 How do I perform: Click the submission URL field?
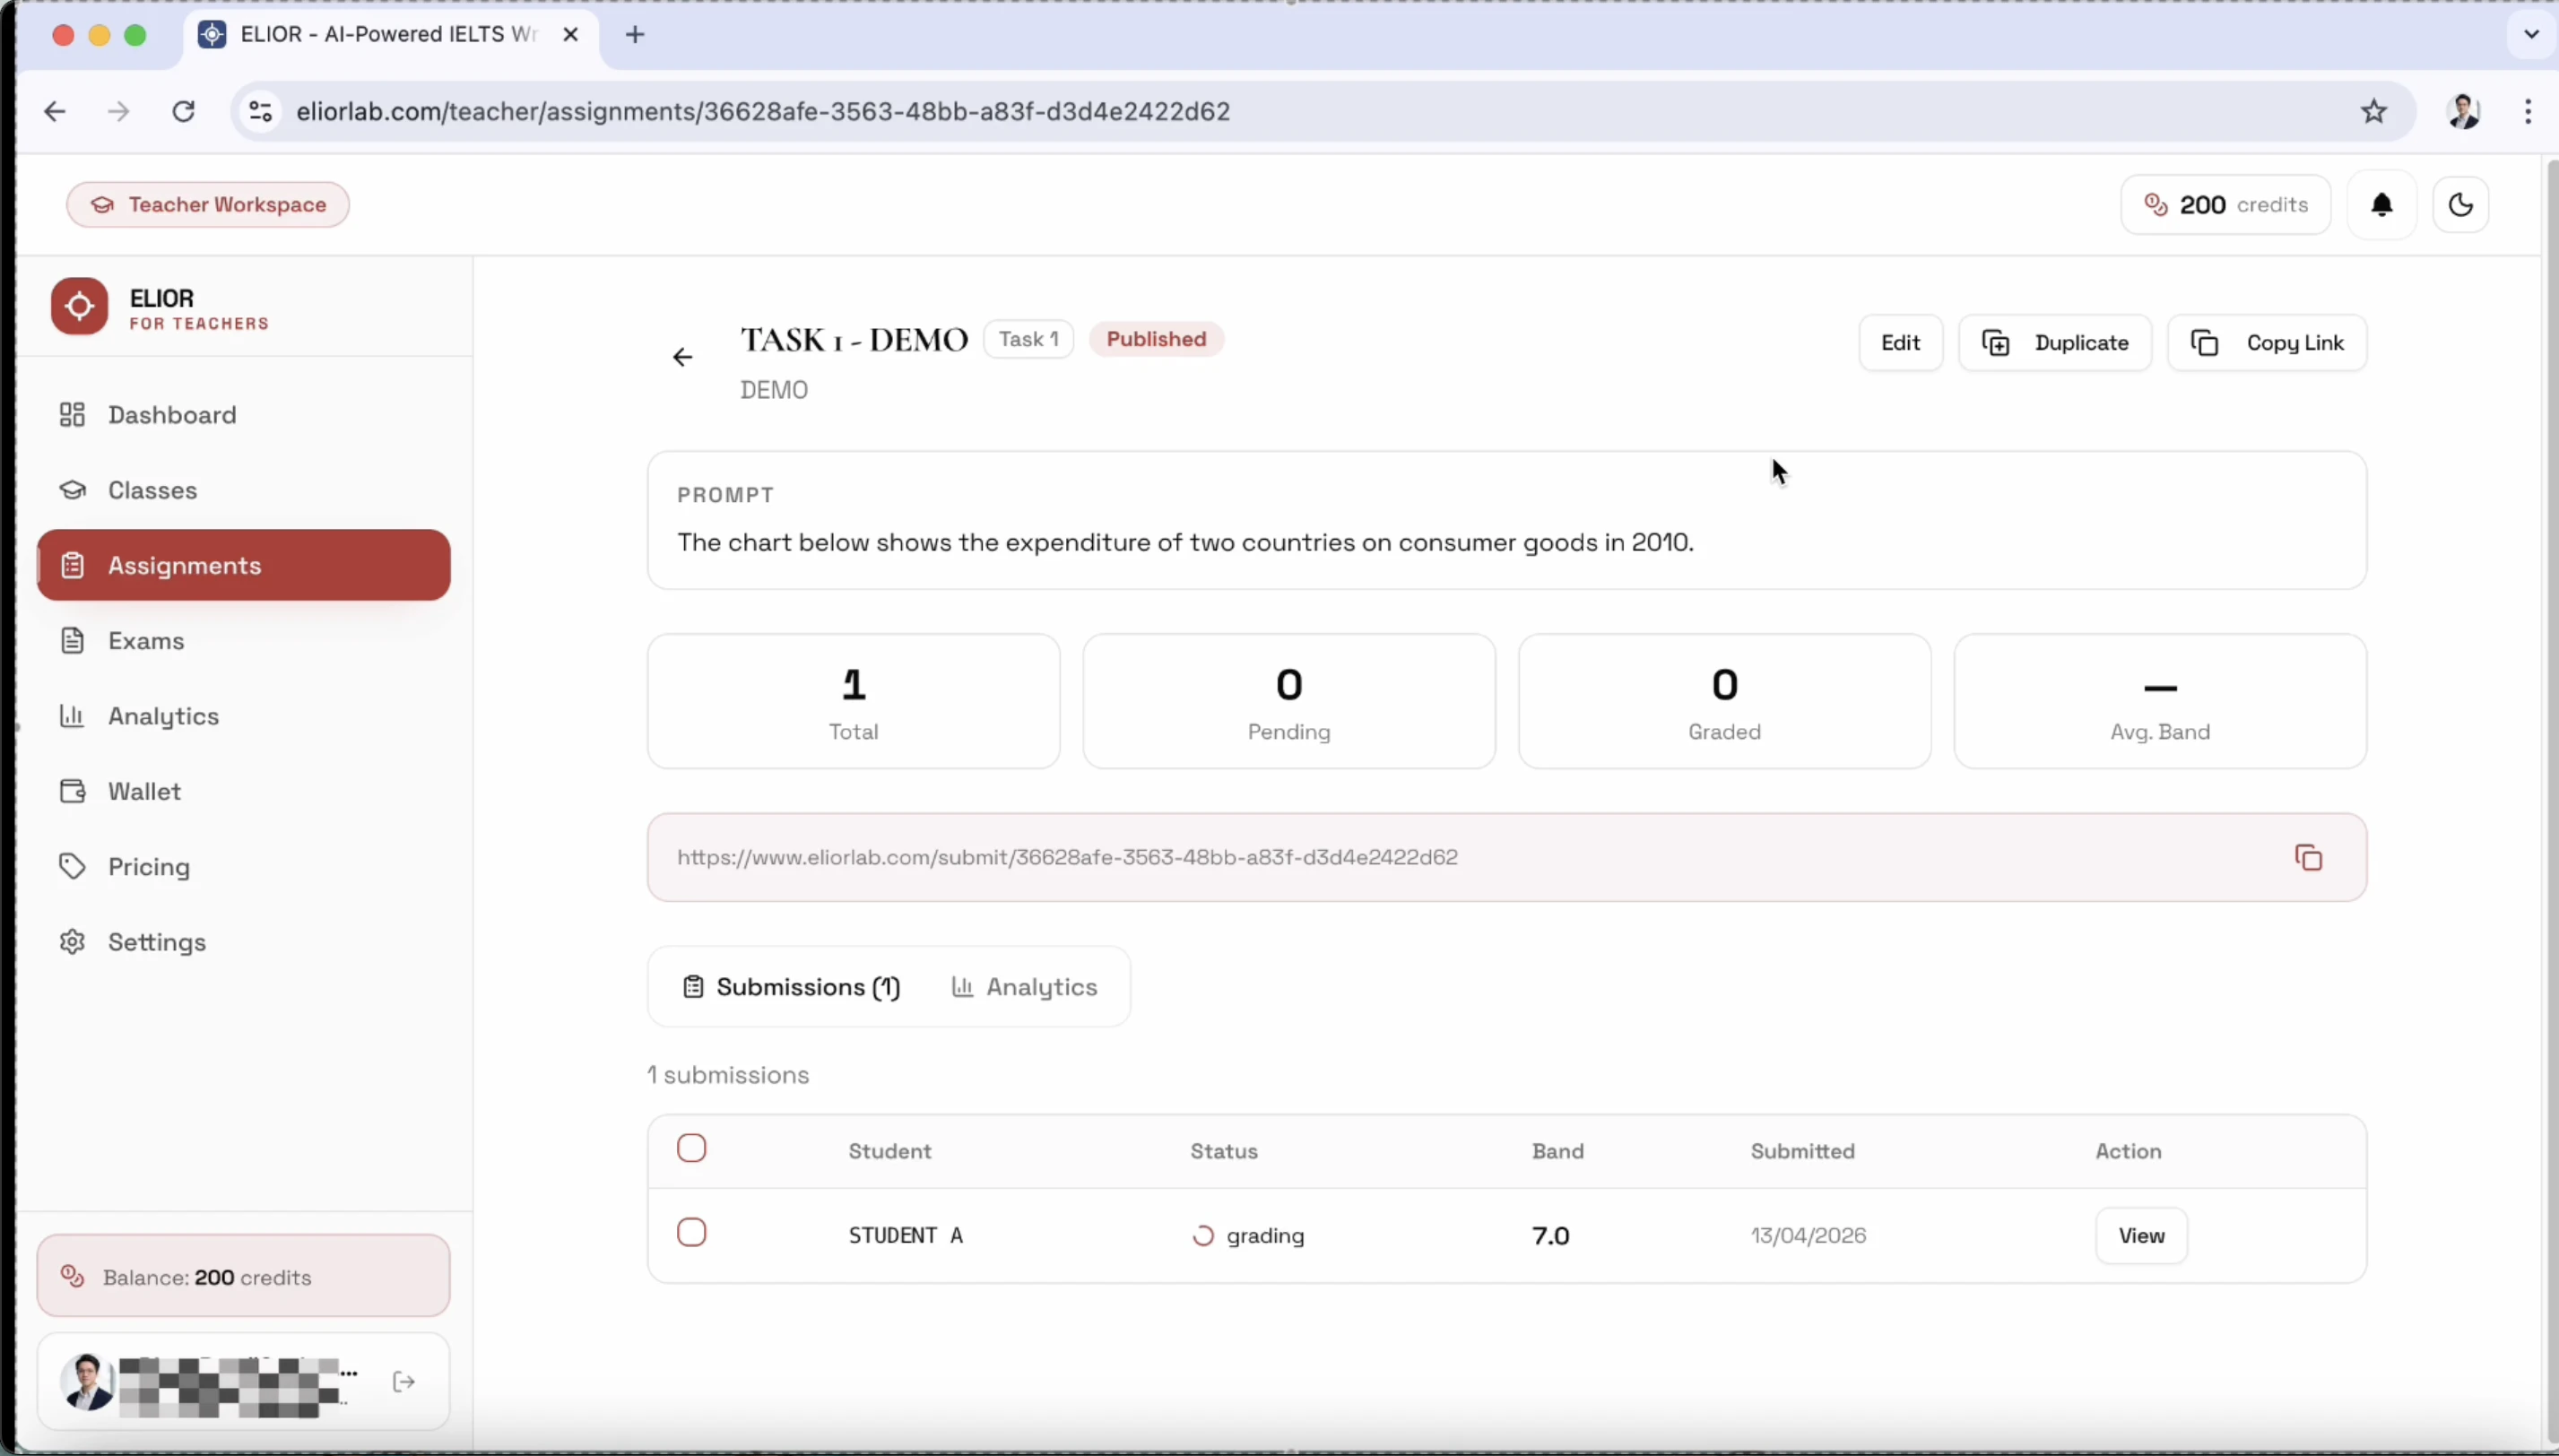[x=1066, y=858]
